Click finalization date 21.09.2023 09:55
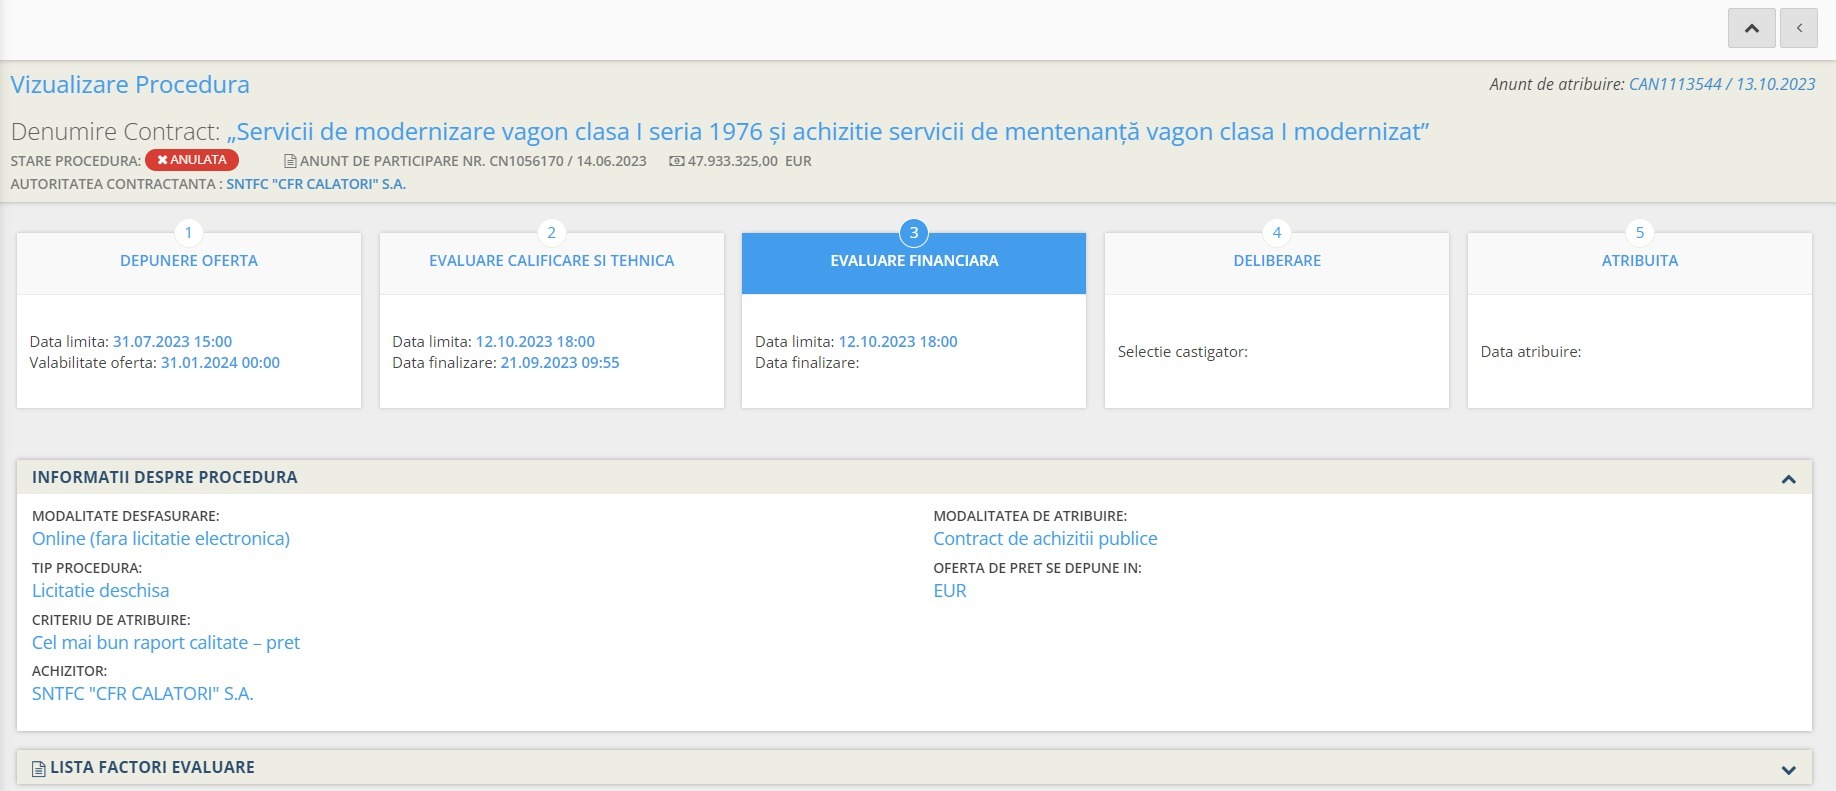 pos(560,363)
